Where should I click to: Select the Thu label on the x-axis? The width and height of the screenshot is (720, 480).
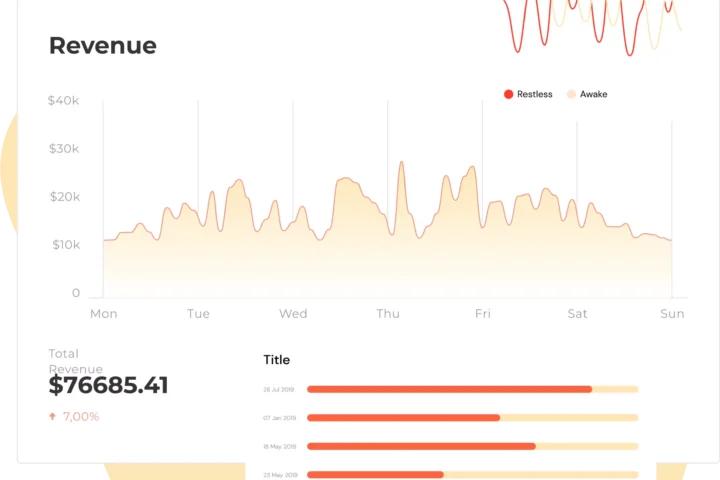point(387,314)
